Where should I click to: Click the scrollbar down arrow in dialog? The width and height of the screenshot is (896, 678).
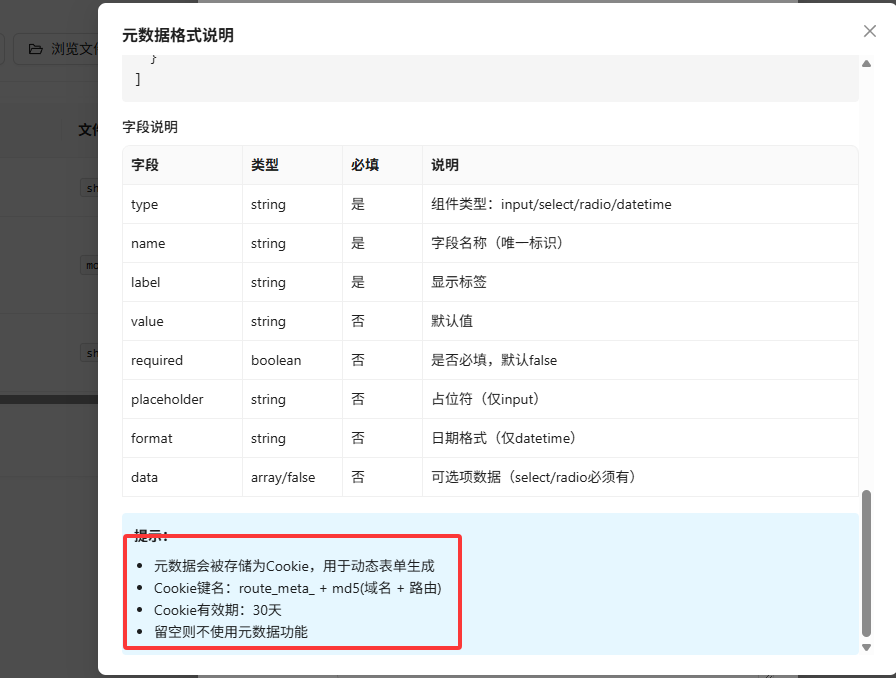tap(866, 647)
